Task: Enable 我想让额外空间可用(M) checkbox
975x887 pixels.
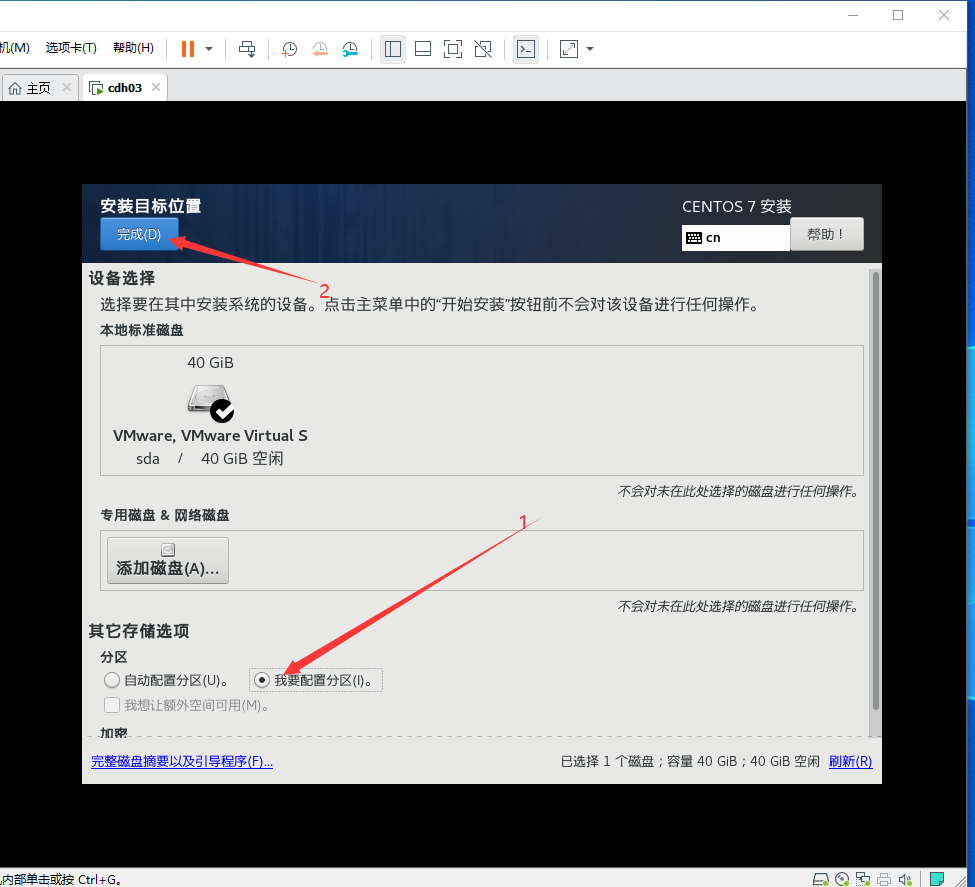Action: 112,704
